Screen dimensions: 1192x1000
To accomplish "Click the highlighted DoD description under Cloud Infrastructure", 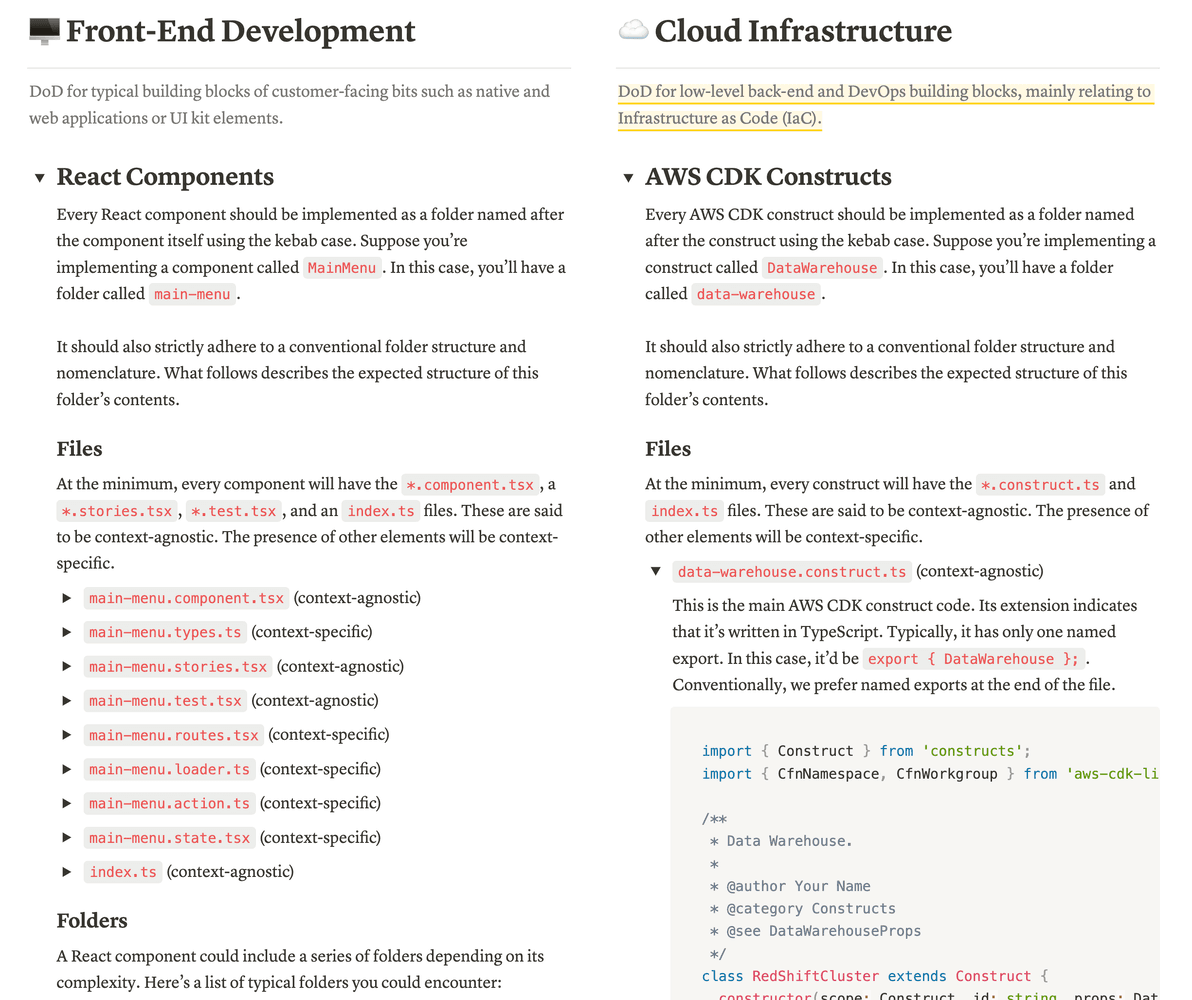I will [x=885, y=105].
